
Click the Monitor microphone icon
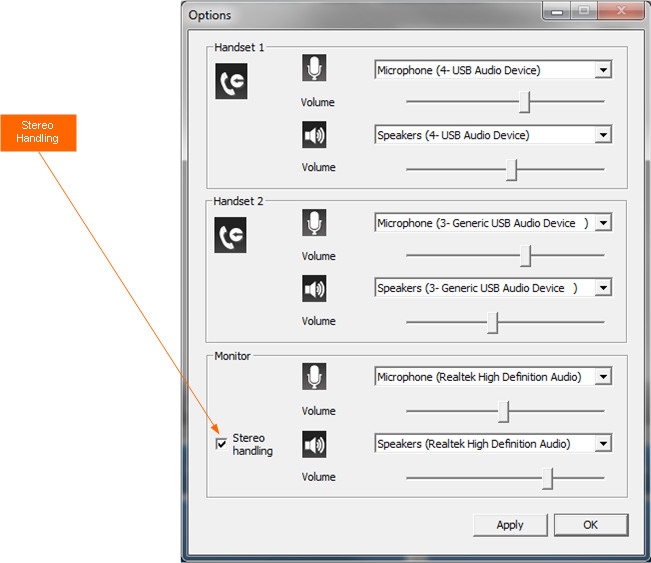[x=314, y=377]
